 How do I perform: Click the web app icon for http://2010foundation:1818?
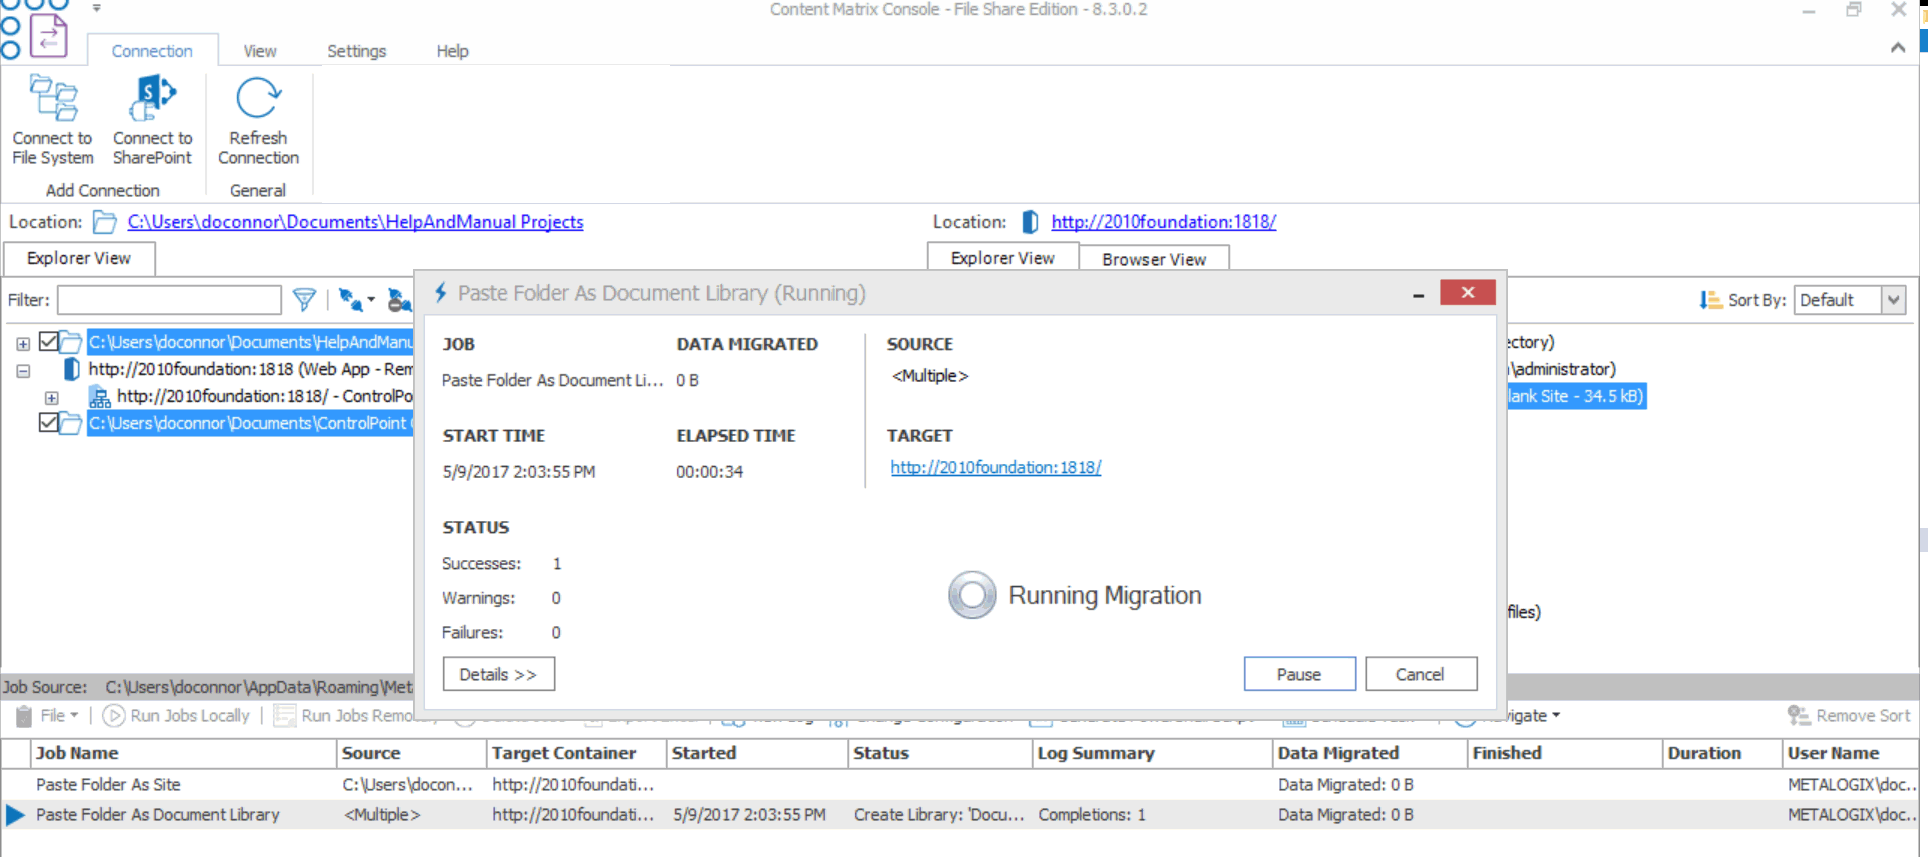coord(72,369)
